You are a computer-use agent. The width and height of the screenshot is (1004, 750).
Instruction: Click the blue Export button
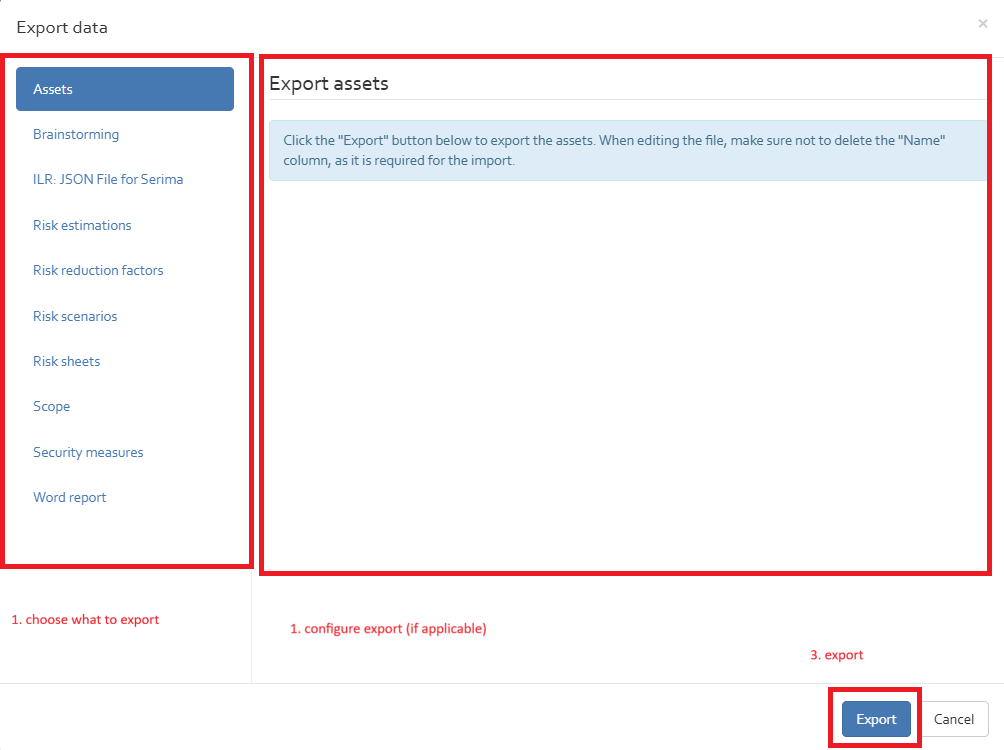point(876,719)
